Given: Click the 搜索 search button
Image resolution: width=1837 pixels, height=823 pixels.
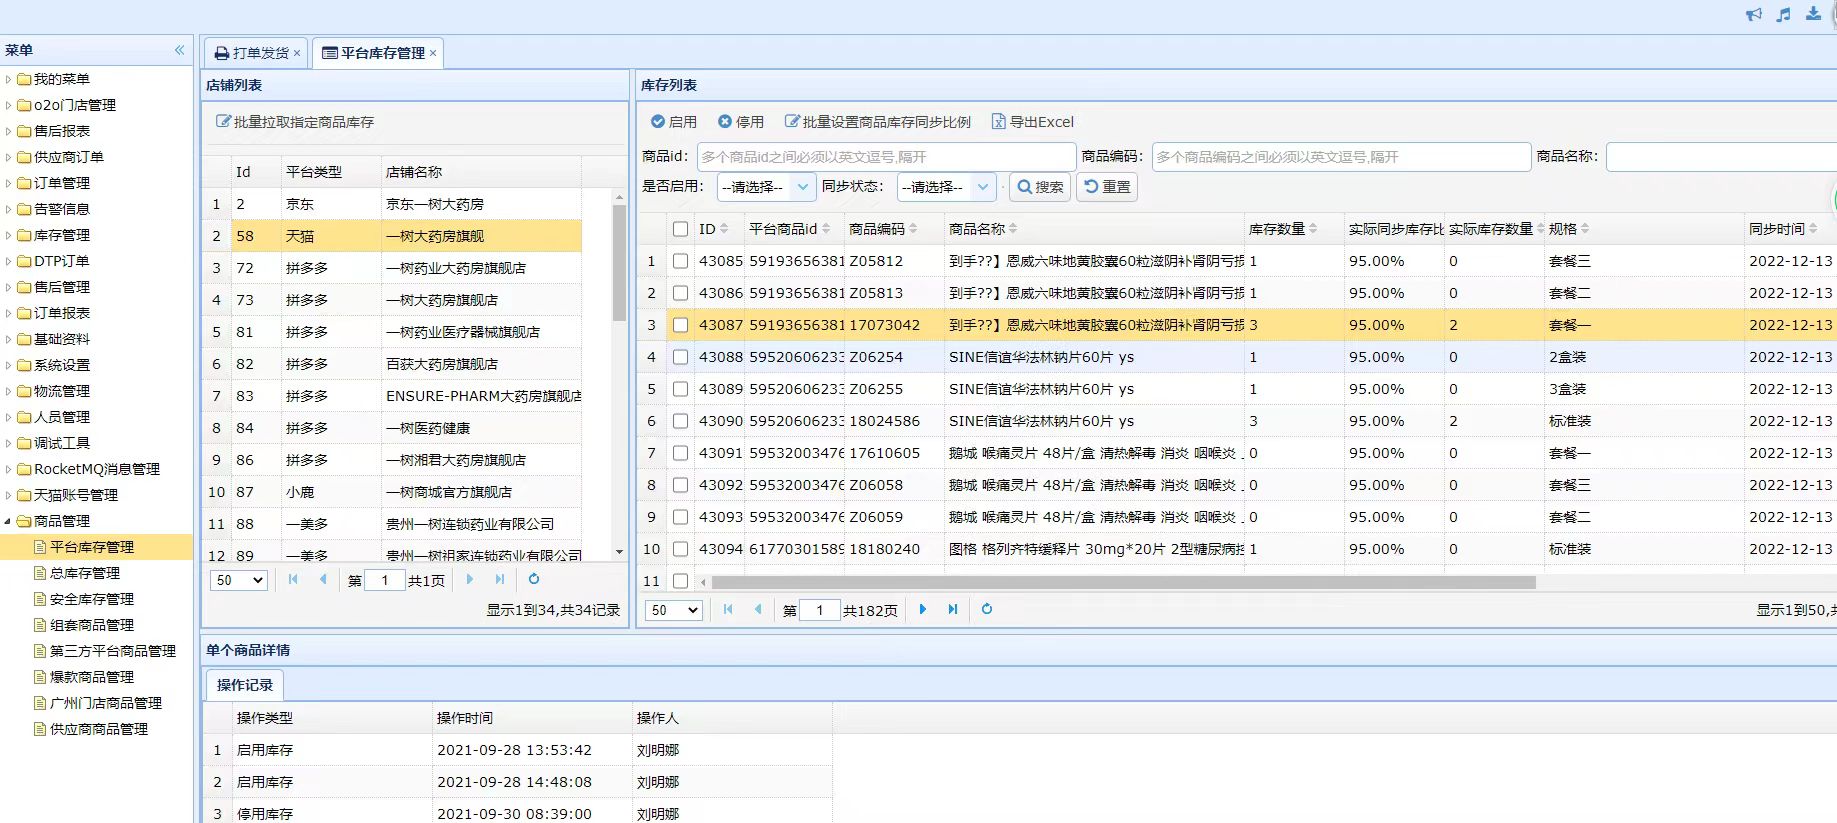Looking at the screenshot, I should click(x=1040, y=187).
